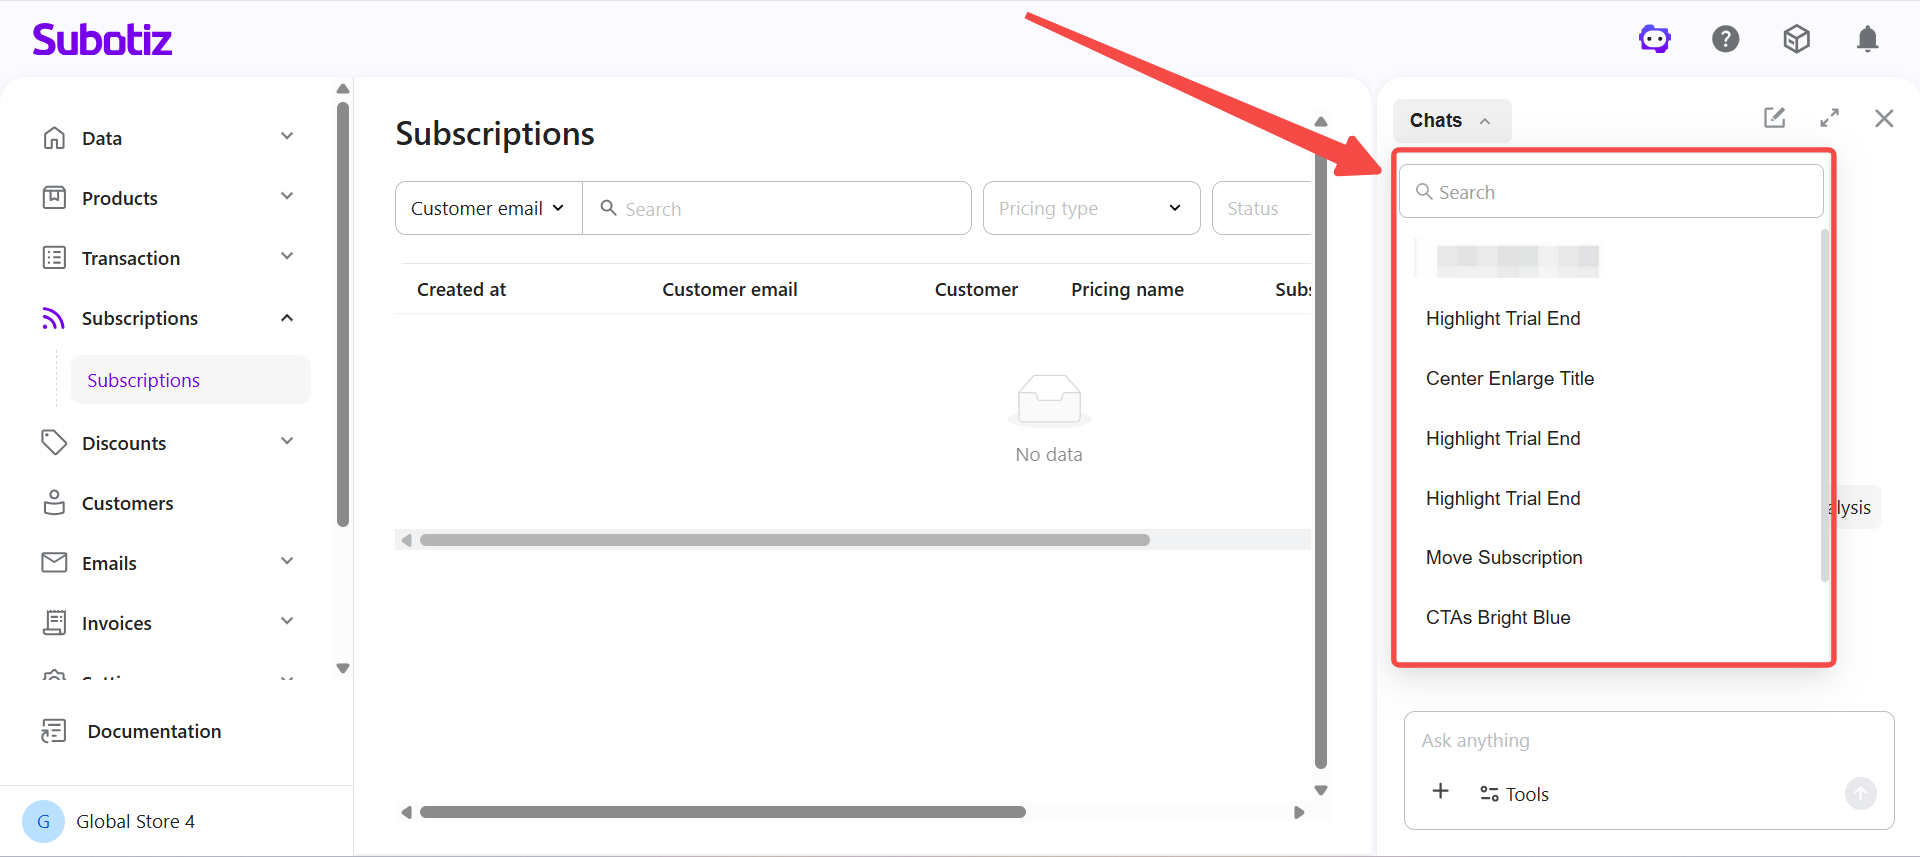
Task: Open the Customer email filter dropdown
Action: point(488,208)
